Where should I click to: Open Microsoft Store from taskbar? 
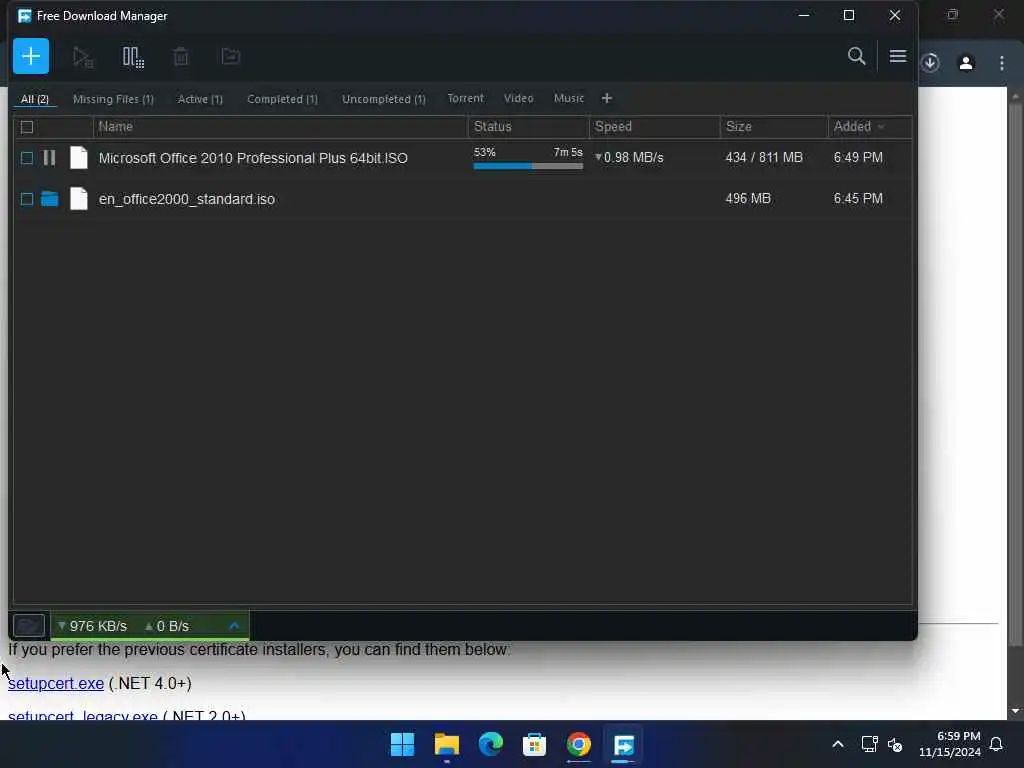click(x=534, y=744)
